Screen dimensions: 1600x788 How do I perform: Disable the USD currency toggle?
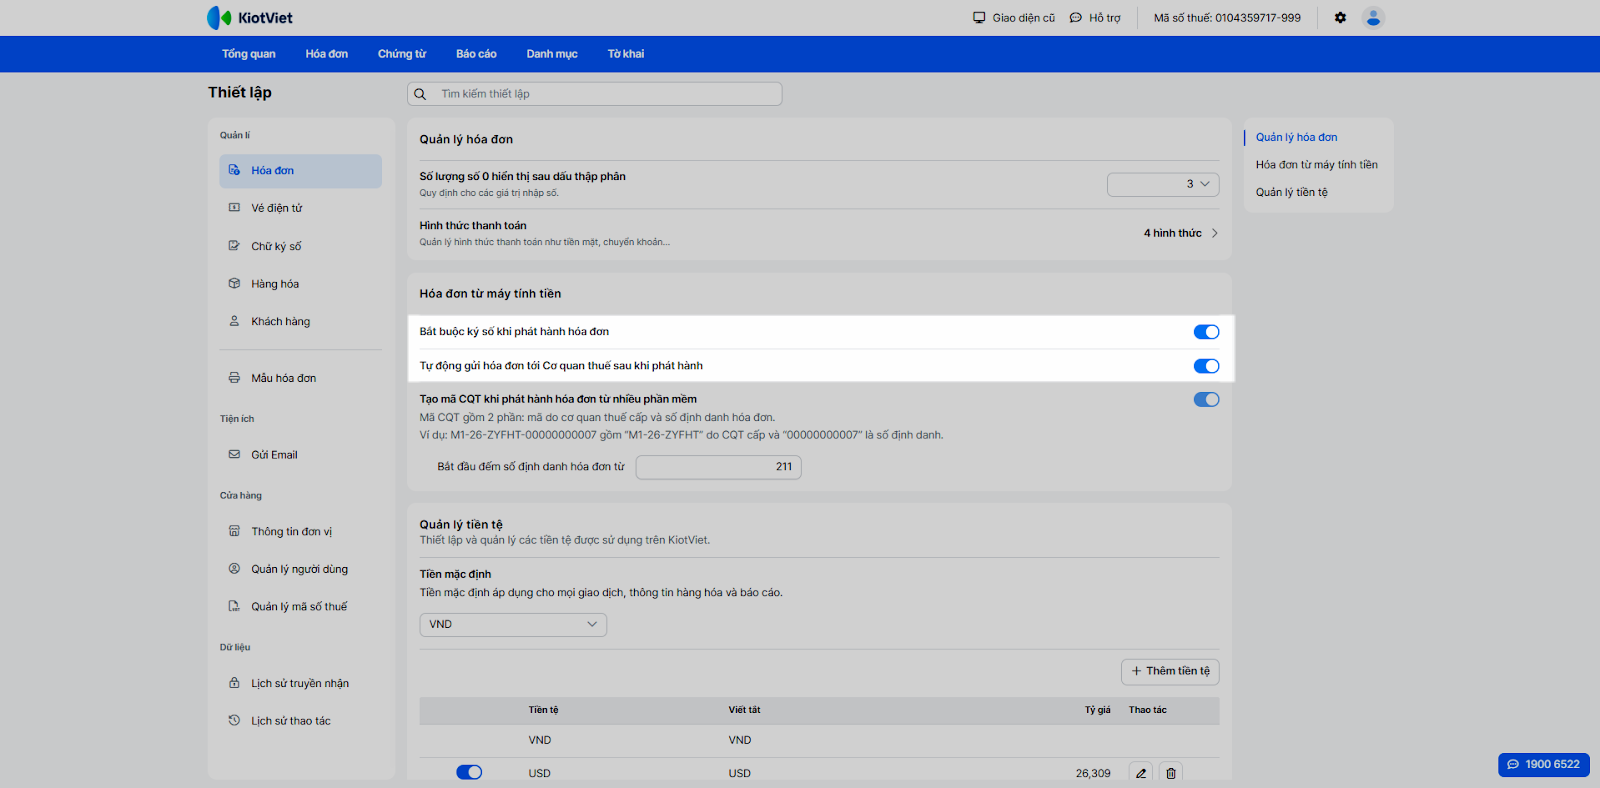469,772
